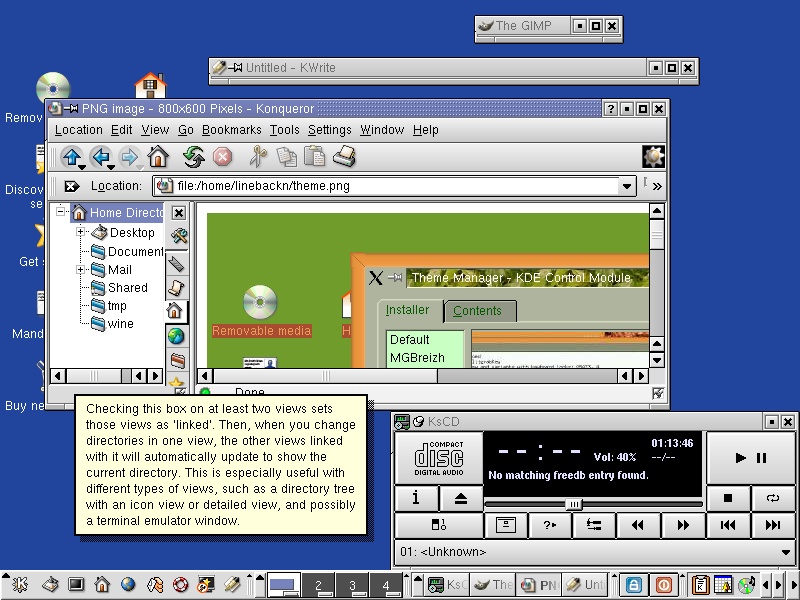Screen dimensions: 800x600
Task: Eject the CD in KsCD
Action: point(461,498)
